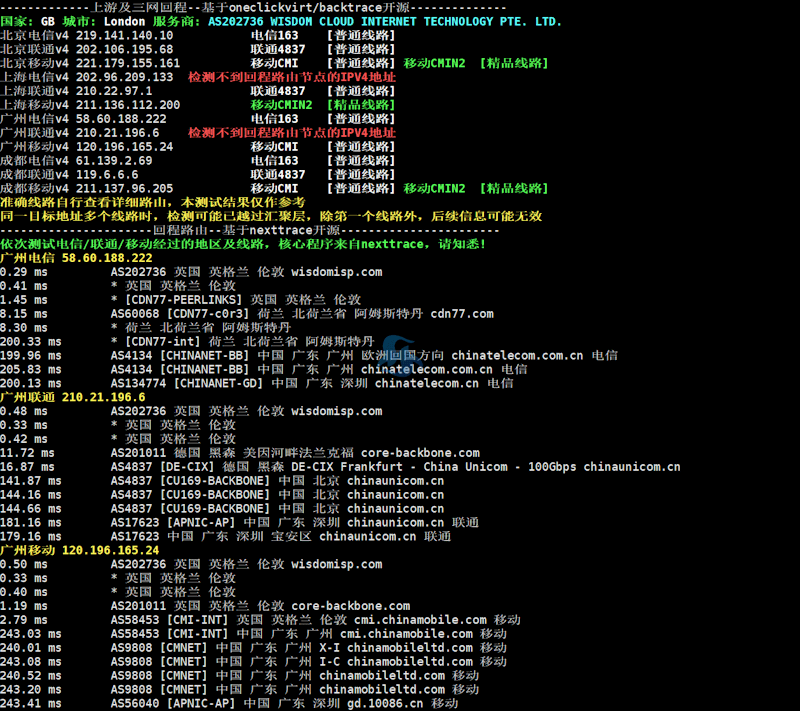Select IP 221.179.155.161 for 北京移动v4
This screenshot has height=711, width=800.
(127, 63)
